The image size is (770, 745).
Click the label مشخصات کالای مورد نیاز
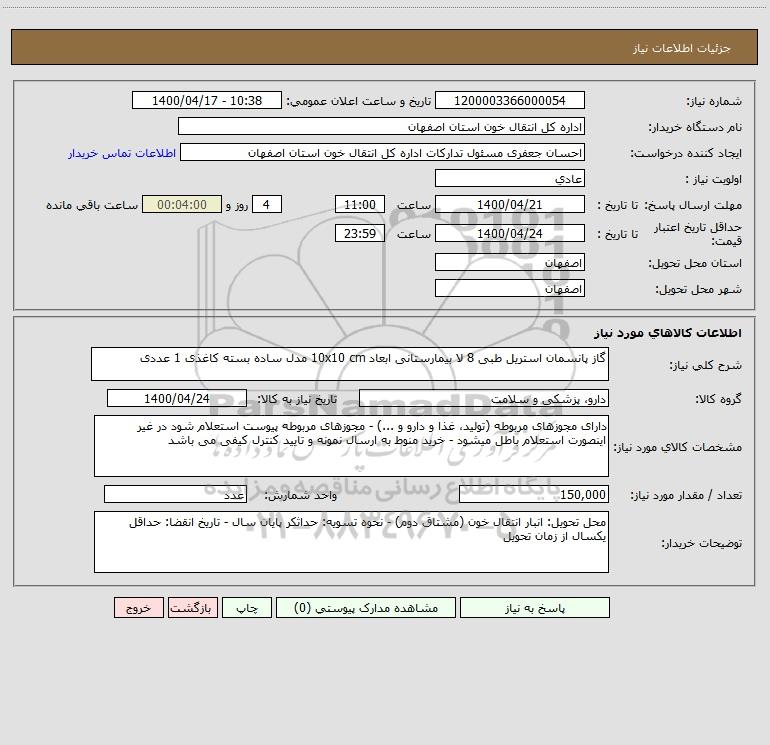pos(678,447)
